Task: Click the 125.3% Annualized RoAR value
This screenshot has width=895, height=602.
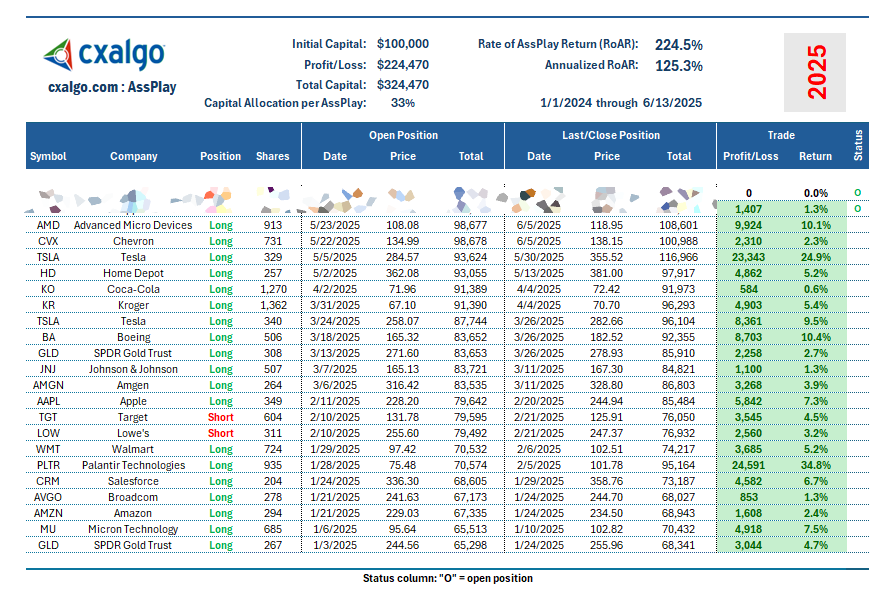Action: click(x=679, y=66)
